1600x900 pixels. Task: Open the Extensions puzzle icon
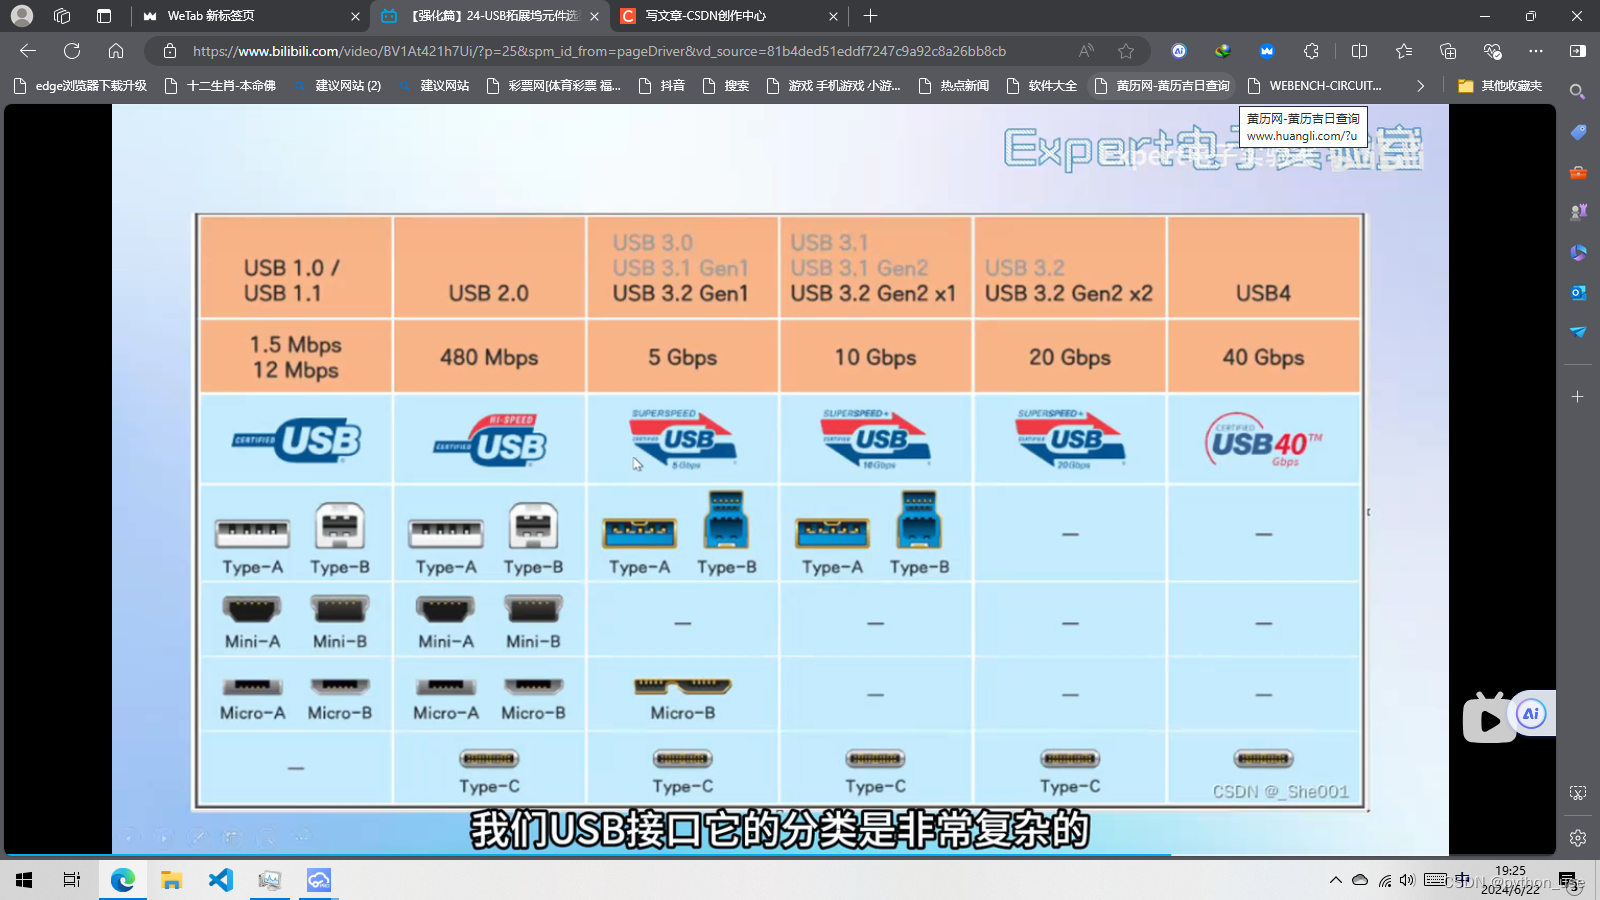1311,51
